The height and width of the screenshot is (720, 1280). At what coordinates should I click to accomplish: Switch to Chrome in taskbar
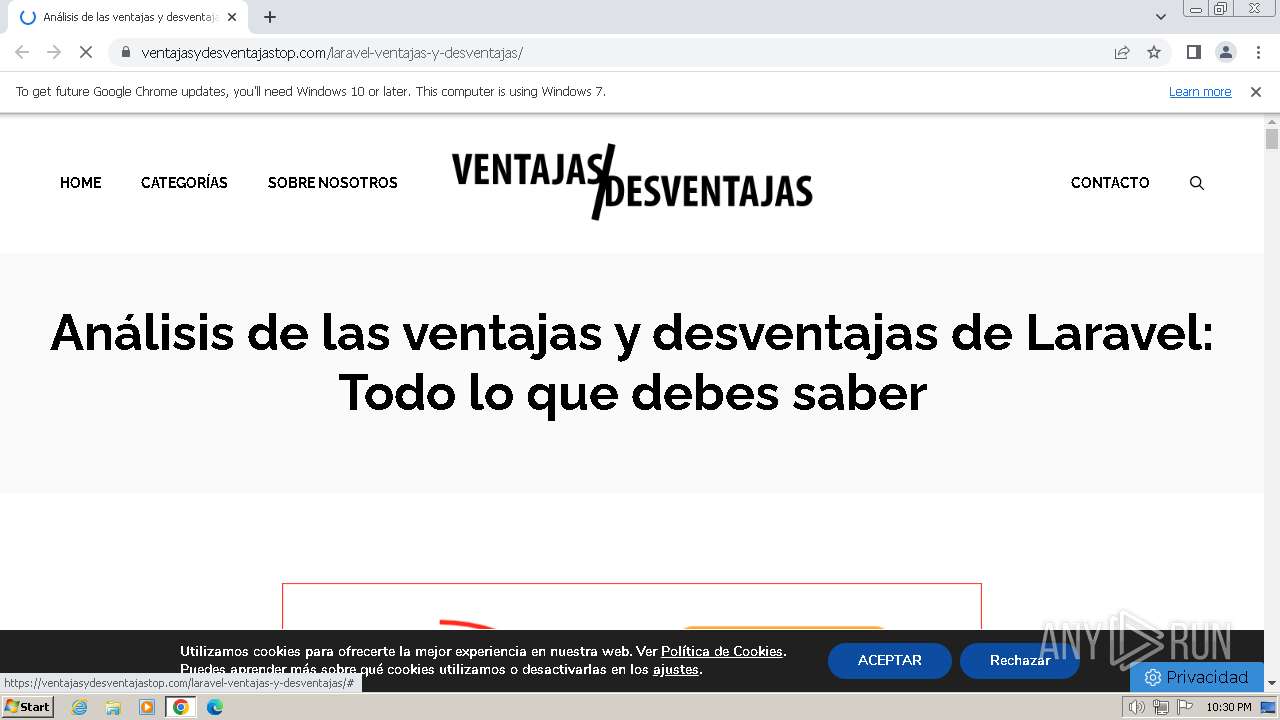(180, 707)
